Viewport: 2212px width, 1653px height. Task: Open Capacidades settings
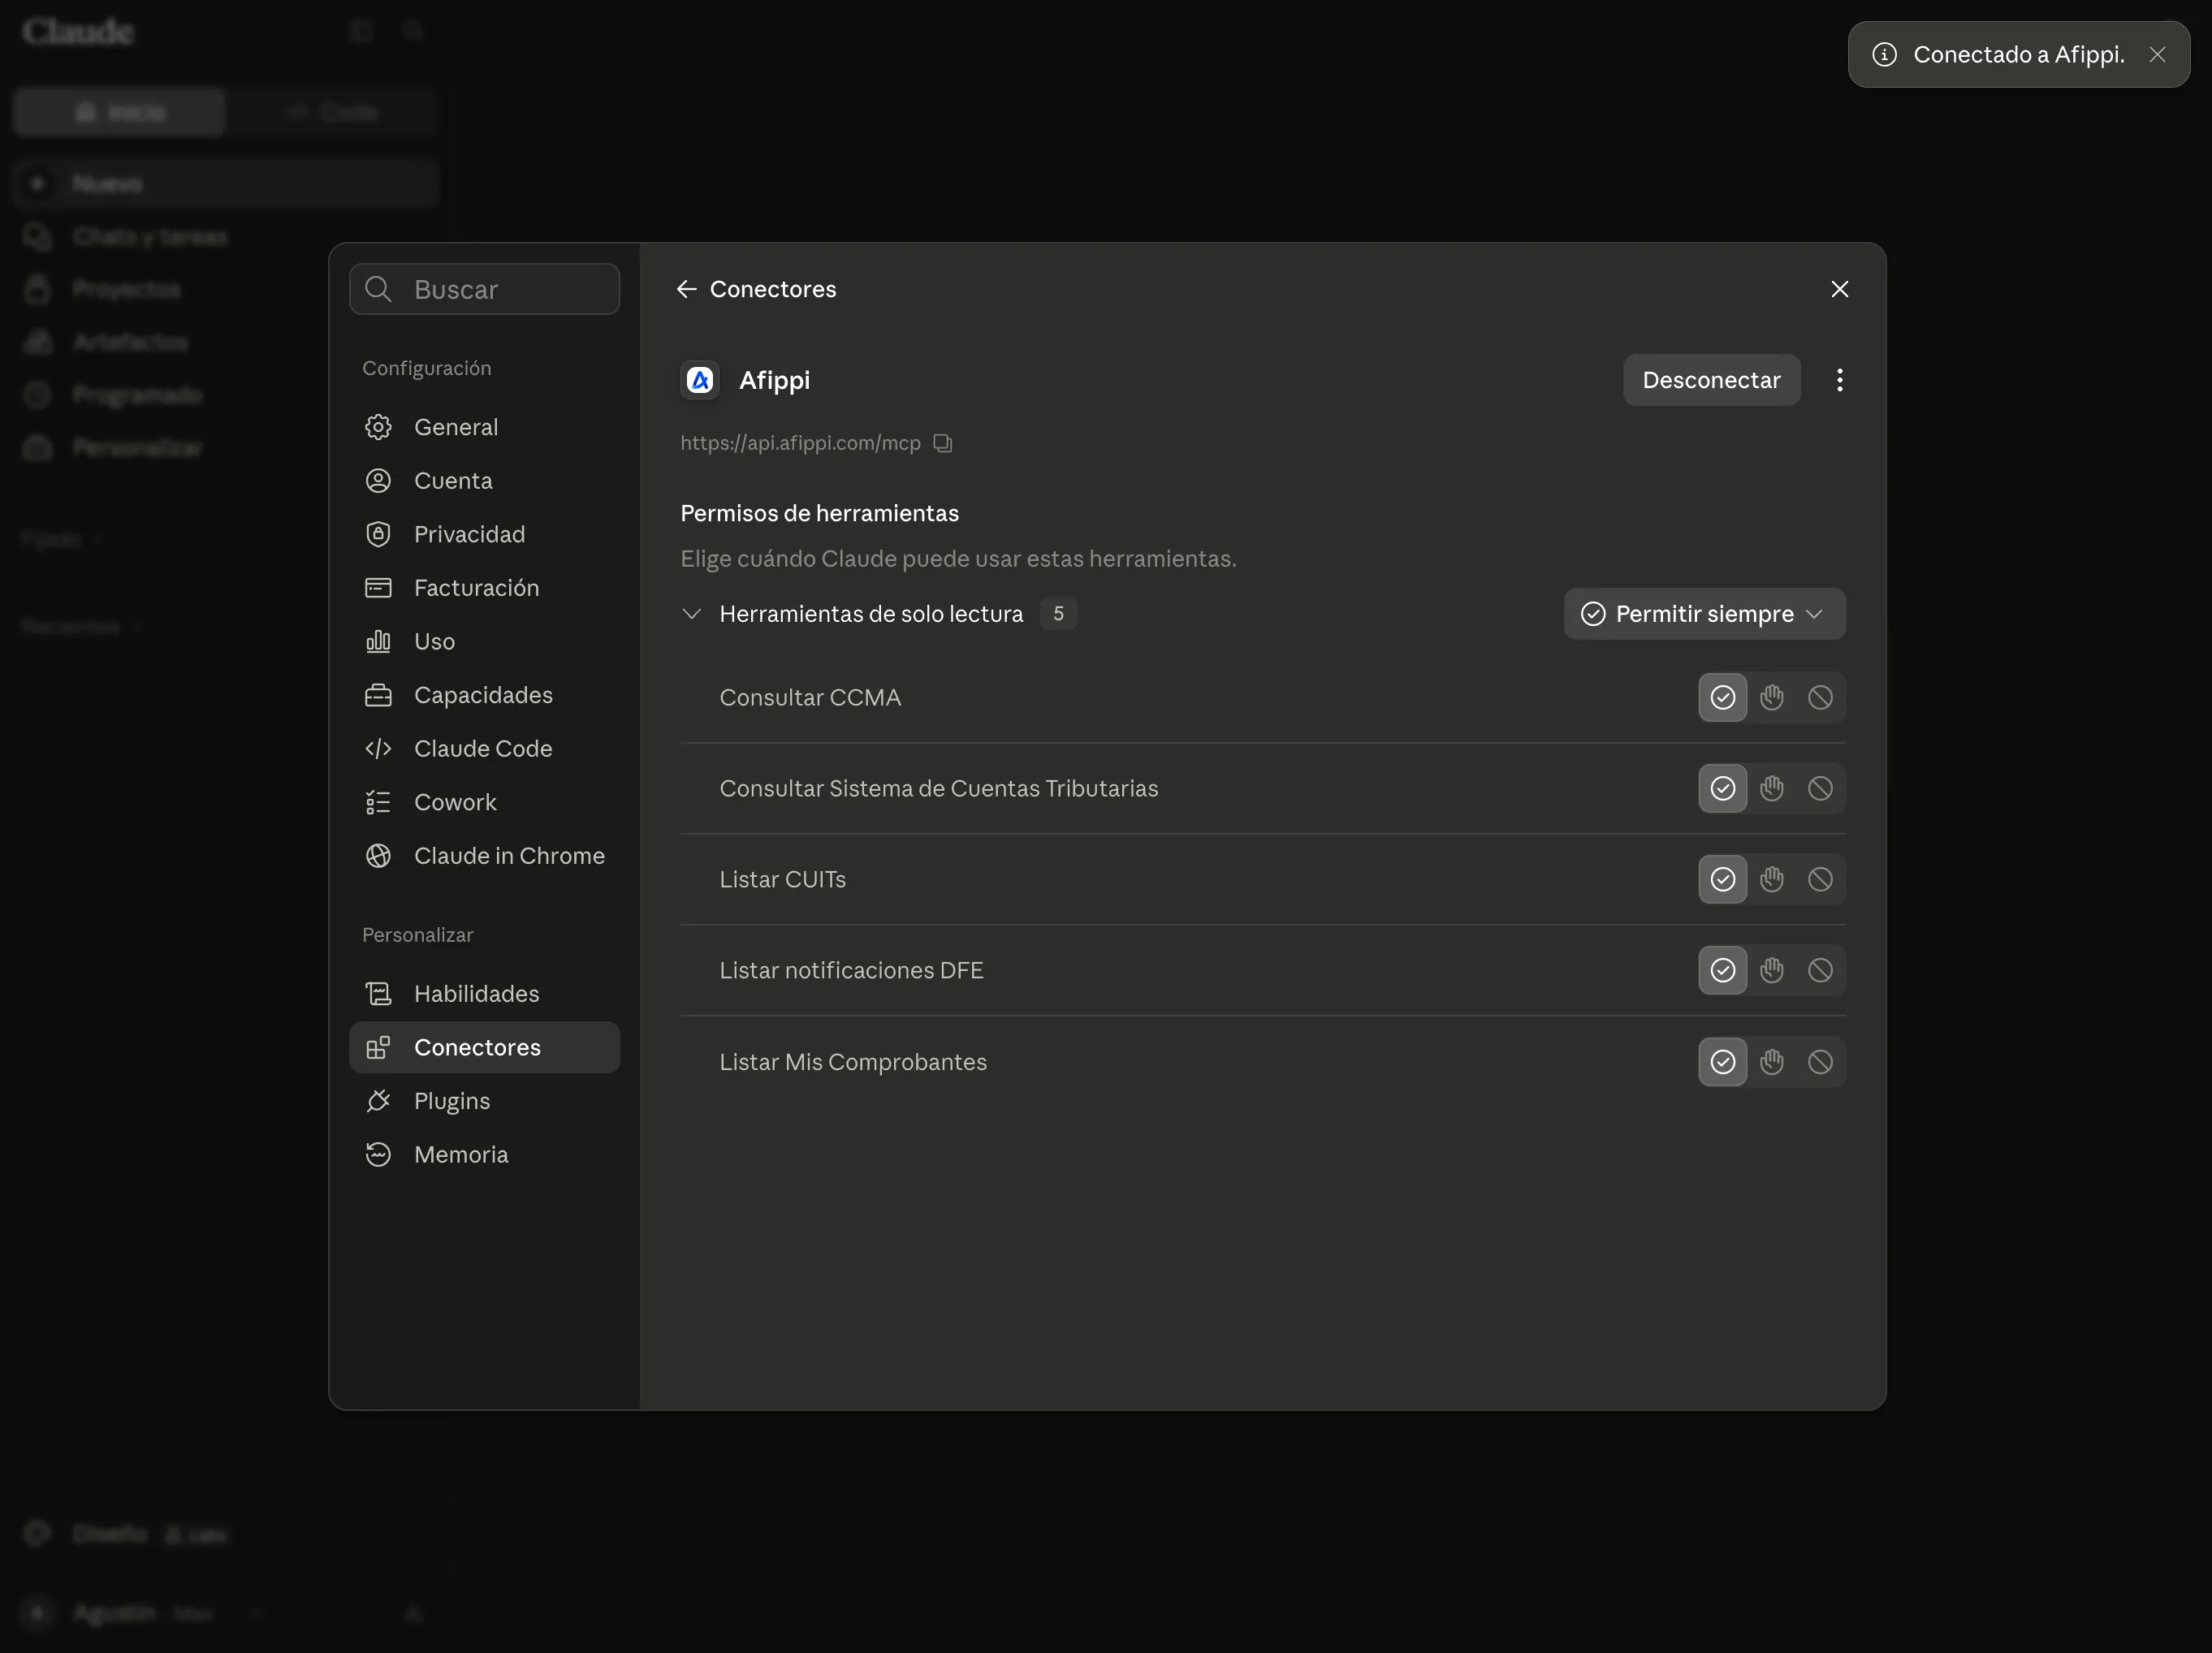[x=484, y=696]
